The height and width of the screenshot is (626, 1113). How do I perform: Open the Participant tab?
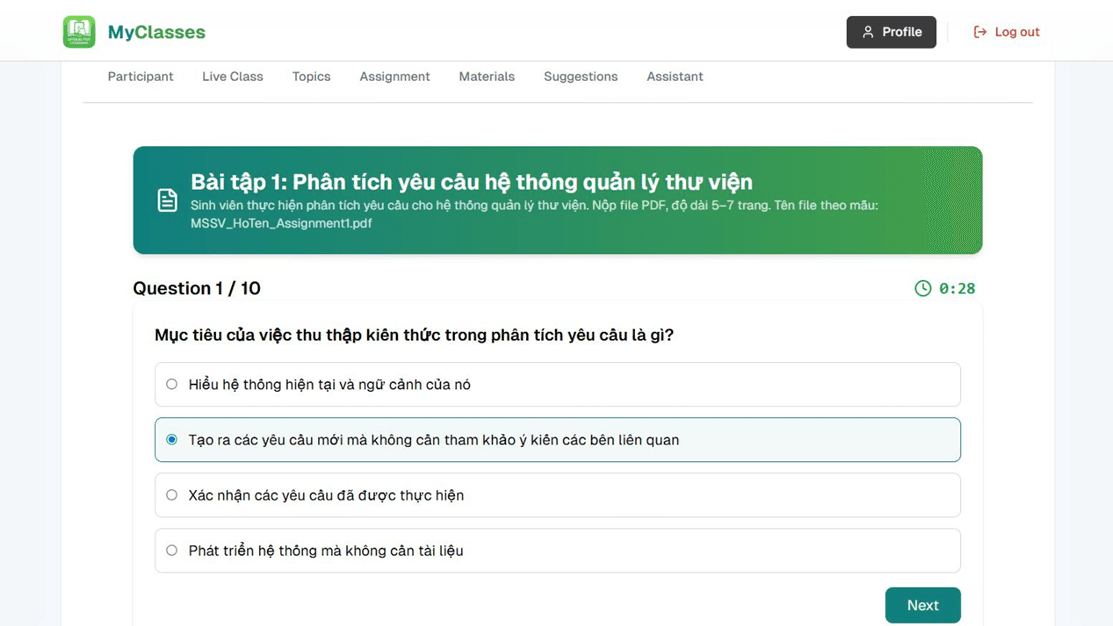(141, 77)
